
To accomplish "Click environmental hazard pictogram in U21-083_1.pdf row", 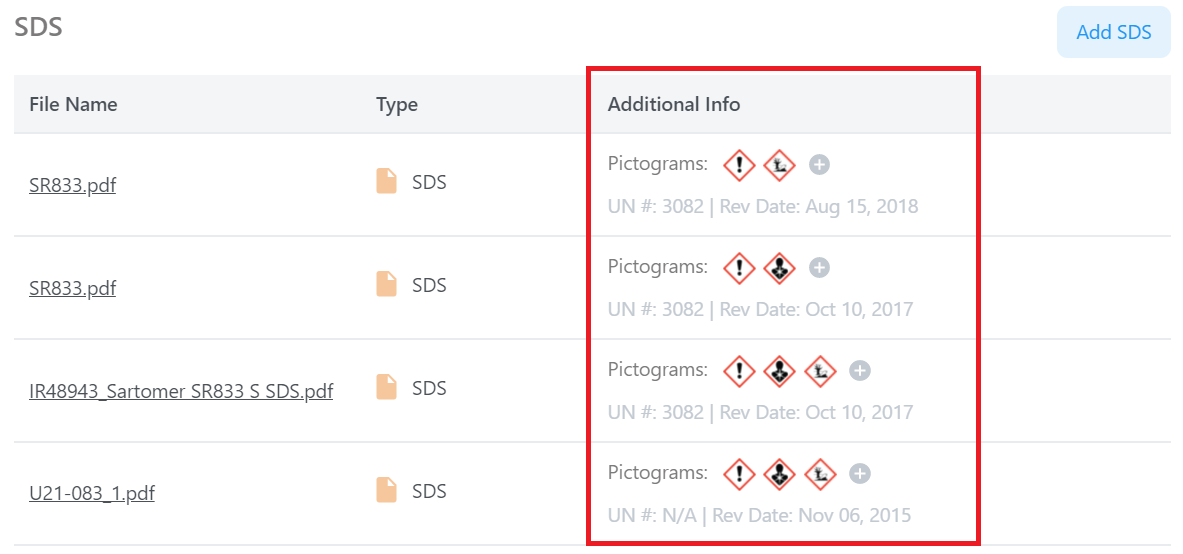I will pos(820,473).
